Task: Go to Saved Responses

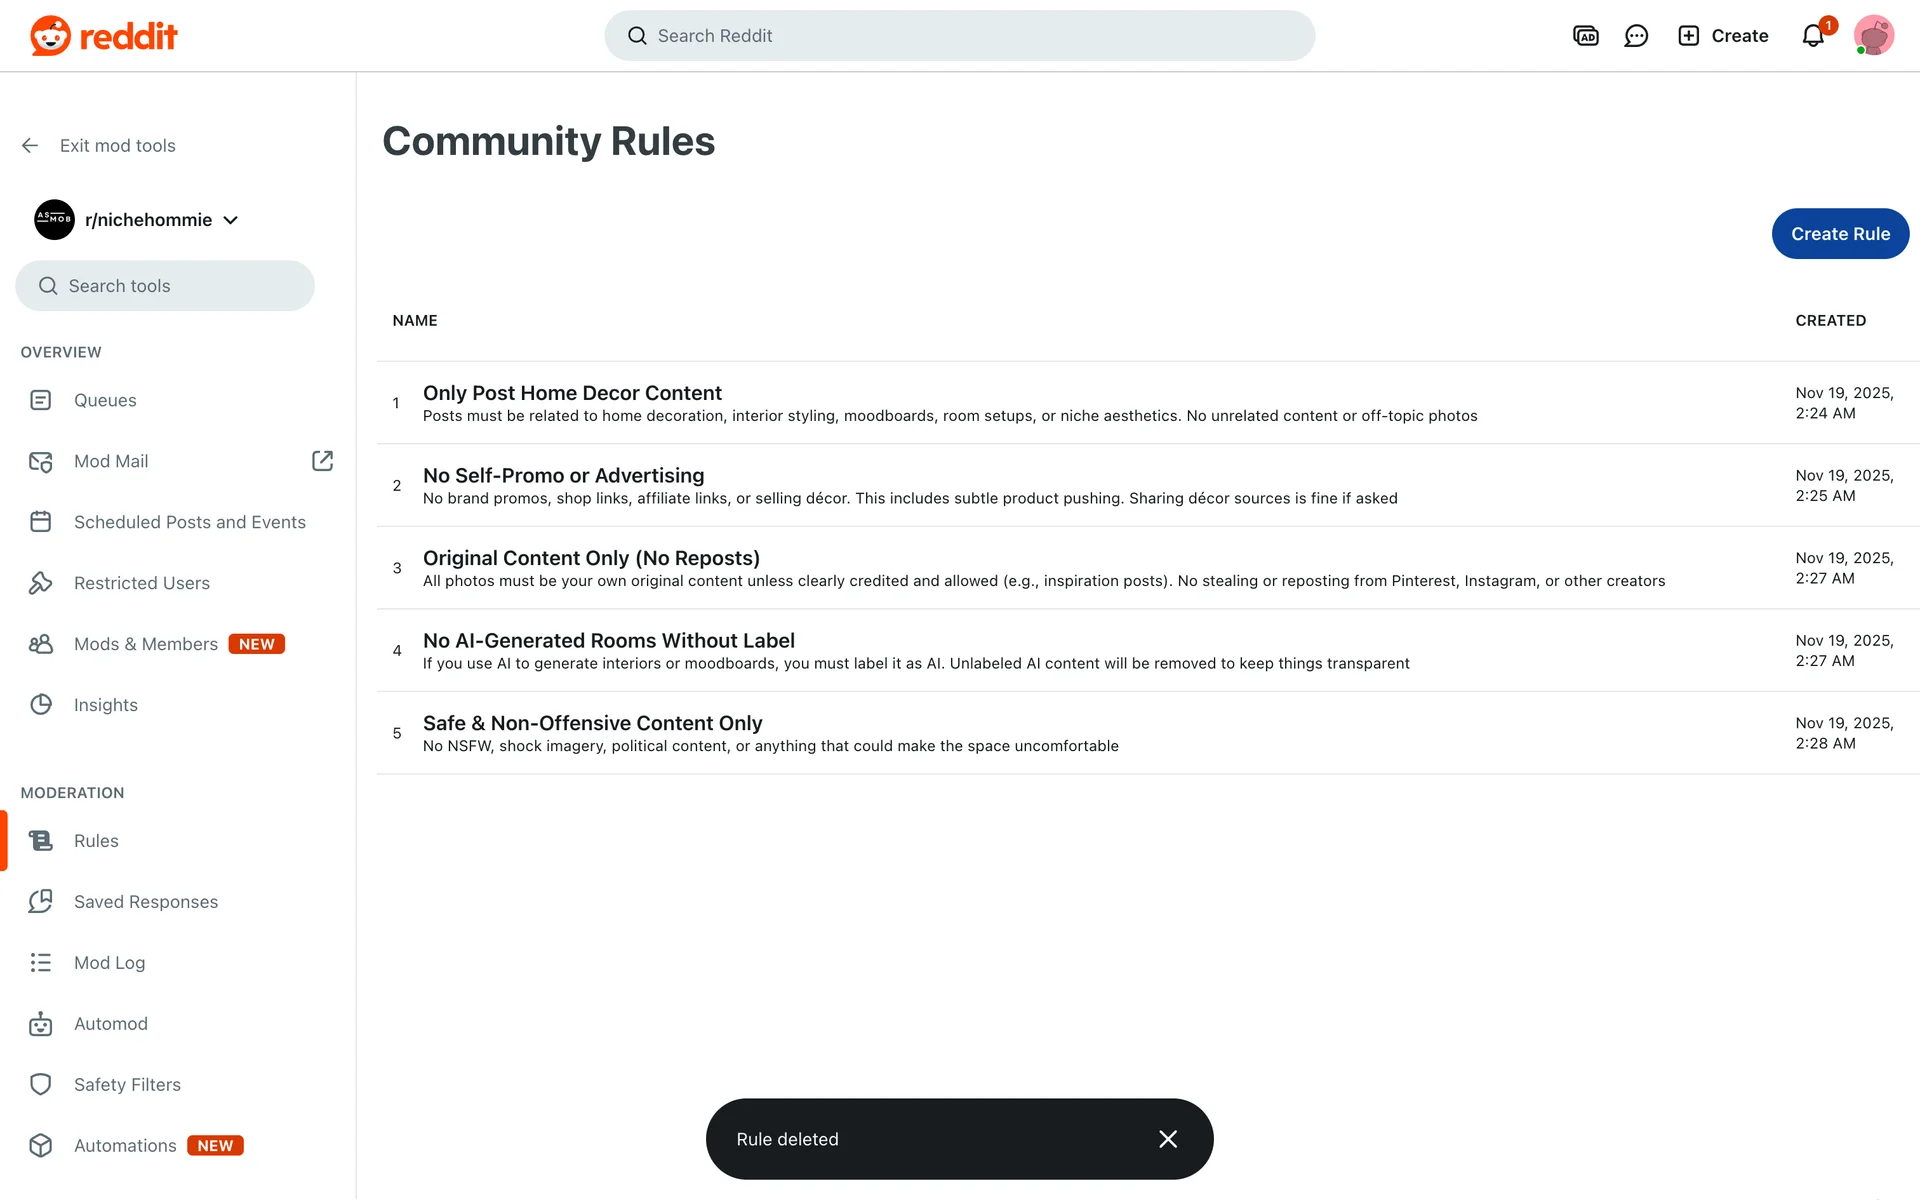Action: 145,902
